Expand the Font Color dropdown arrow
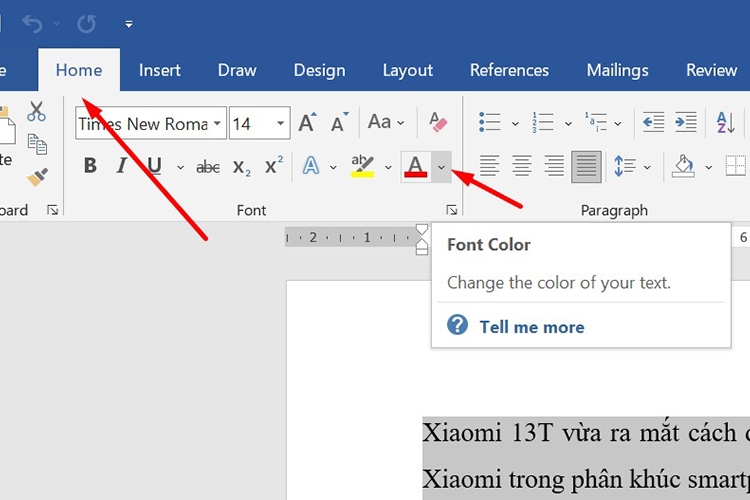Image resolution: width=750 pixels, height=500 pixels. pos(441,167)
